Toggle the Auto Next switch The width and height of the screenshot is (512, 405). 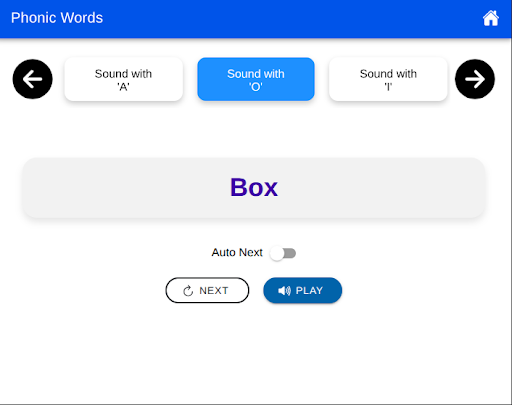[x=283, y=253]
